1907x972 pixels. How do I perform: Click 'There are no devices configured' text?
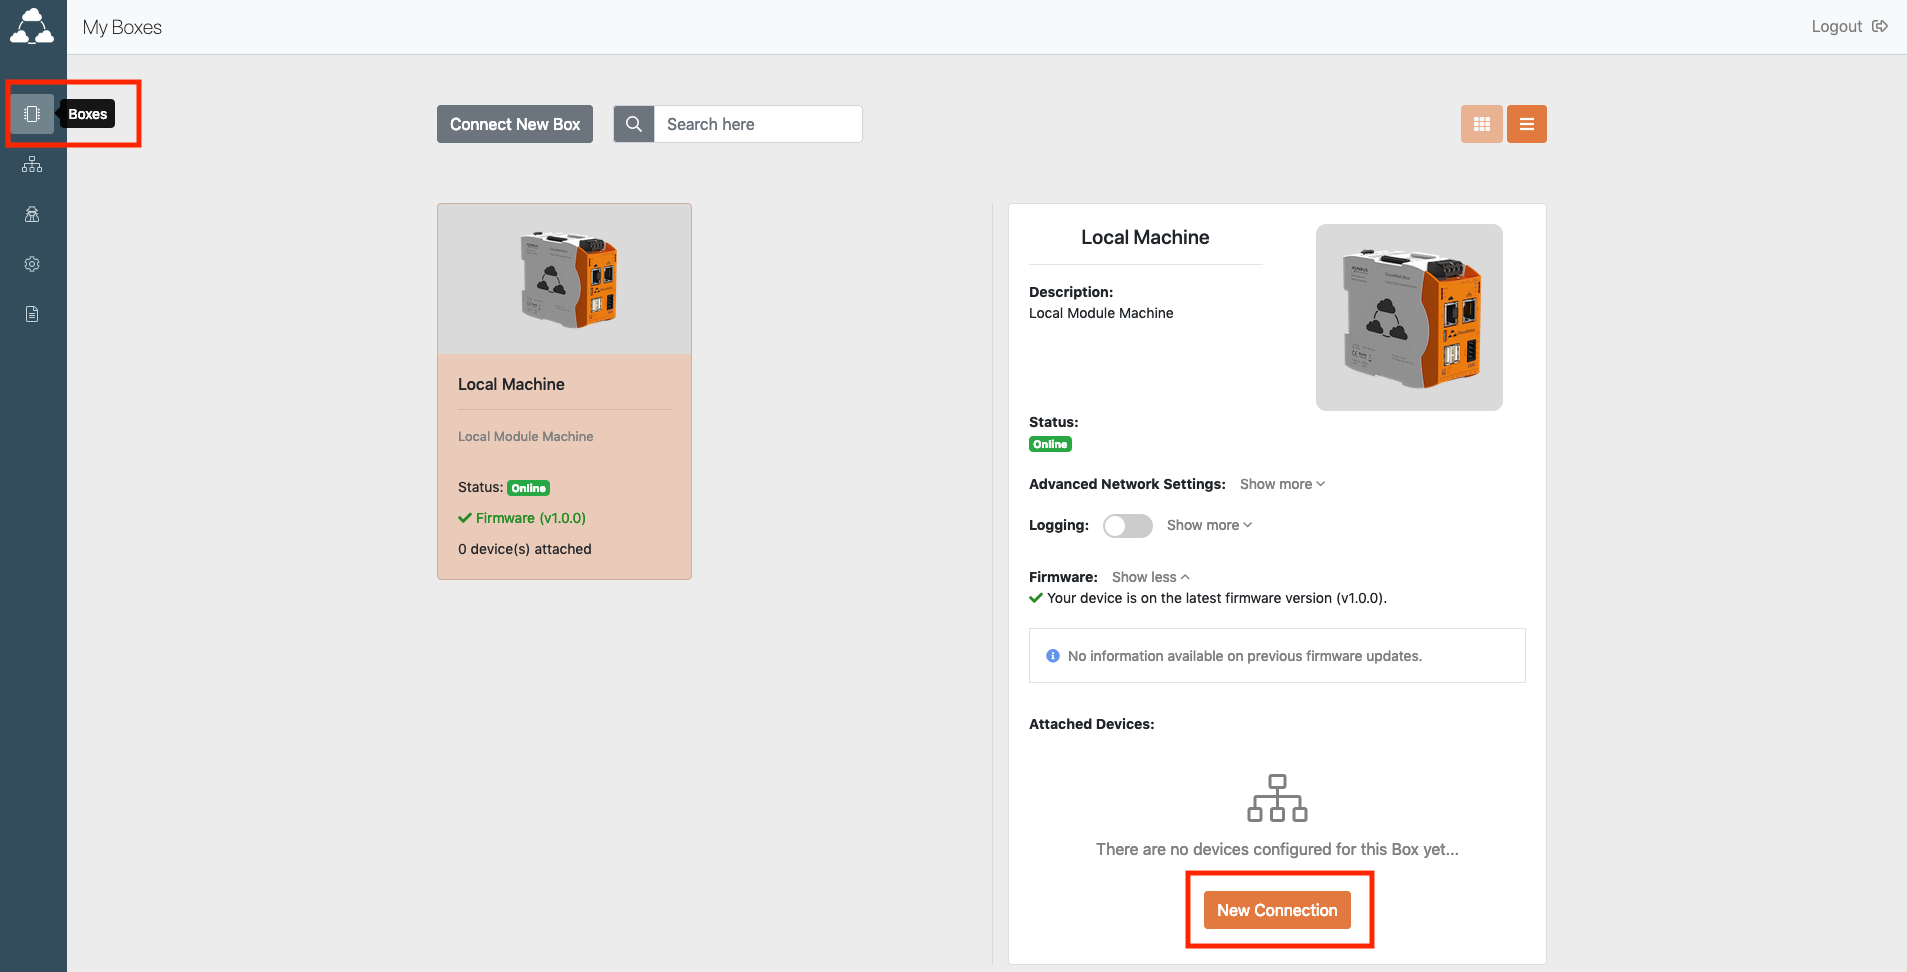click(1277, 849)
